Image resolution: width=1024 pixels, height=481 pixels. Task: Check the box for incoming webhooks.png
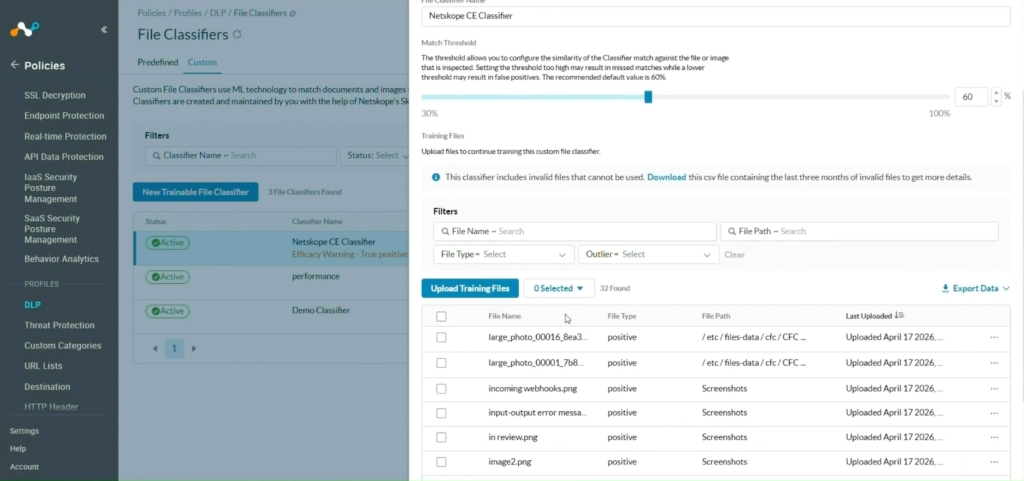[x=441, y=388]
